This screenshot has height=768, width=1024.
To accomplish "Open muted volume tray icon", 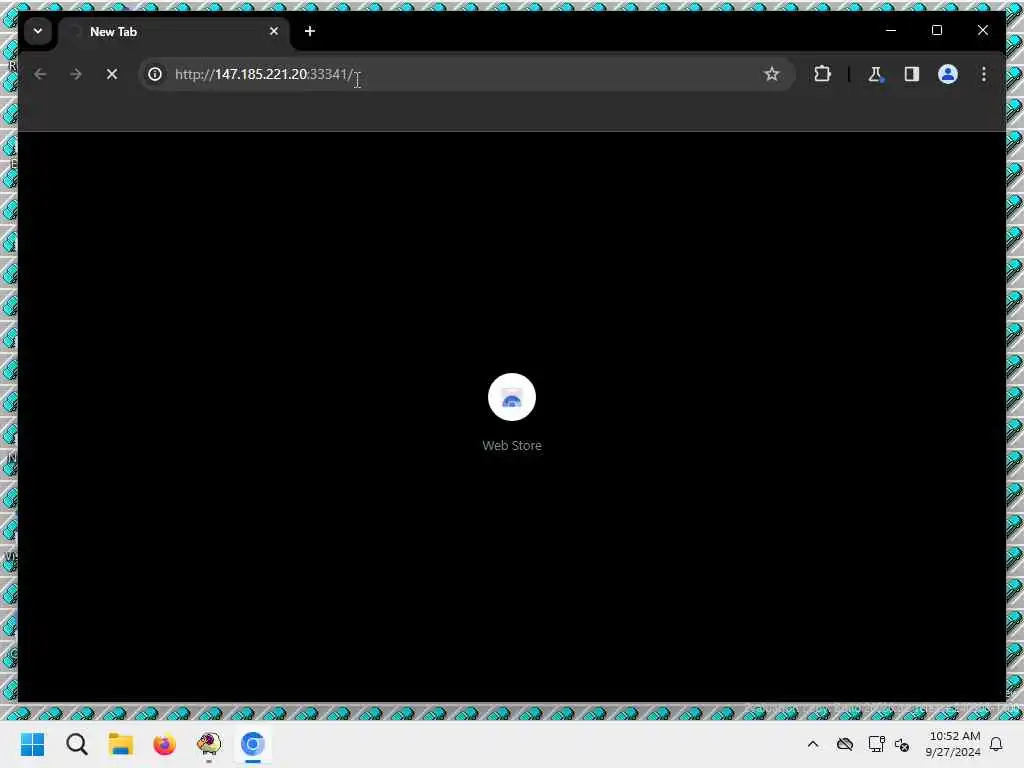I will (902, 744).
